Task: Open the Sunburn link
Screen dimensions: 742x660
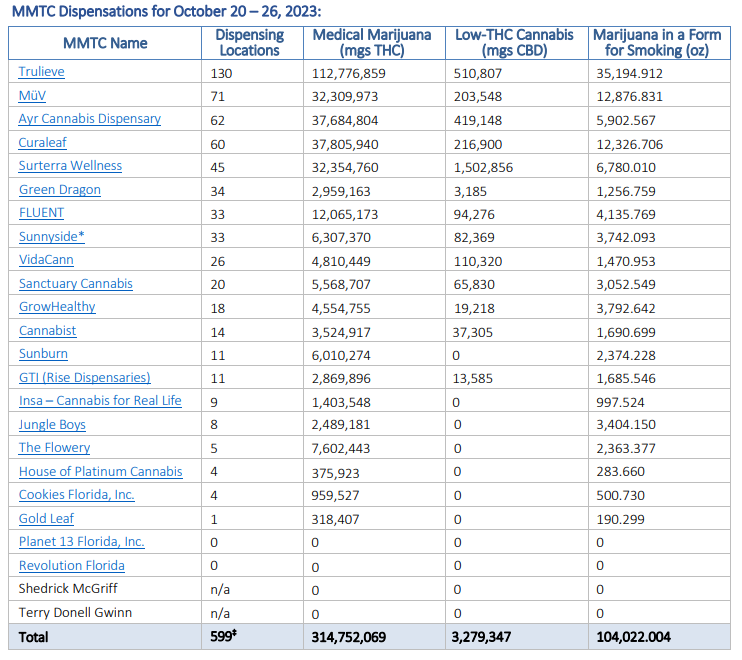Action: pos(43,354)
